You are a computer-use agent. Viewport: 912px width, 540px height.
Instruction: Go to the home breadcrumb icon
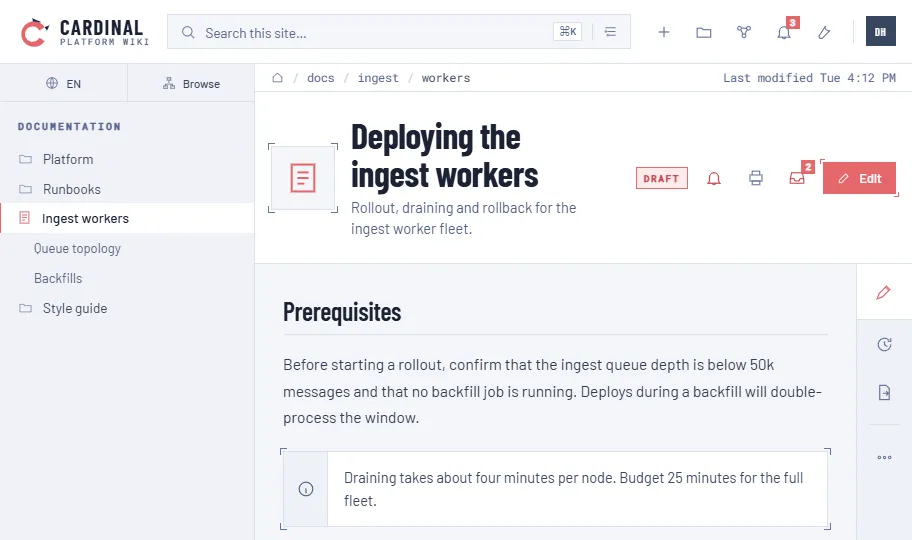coord(277,77)
